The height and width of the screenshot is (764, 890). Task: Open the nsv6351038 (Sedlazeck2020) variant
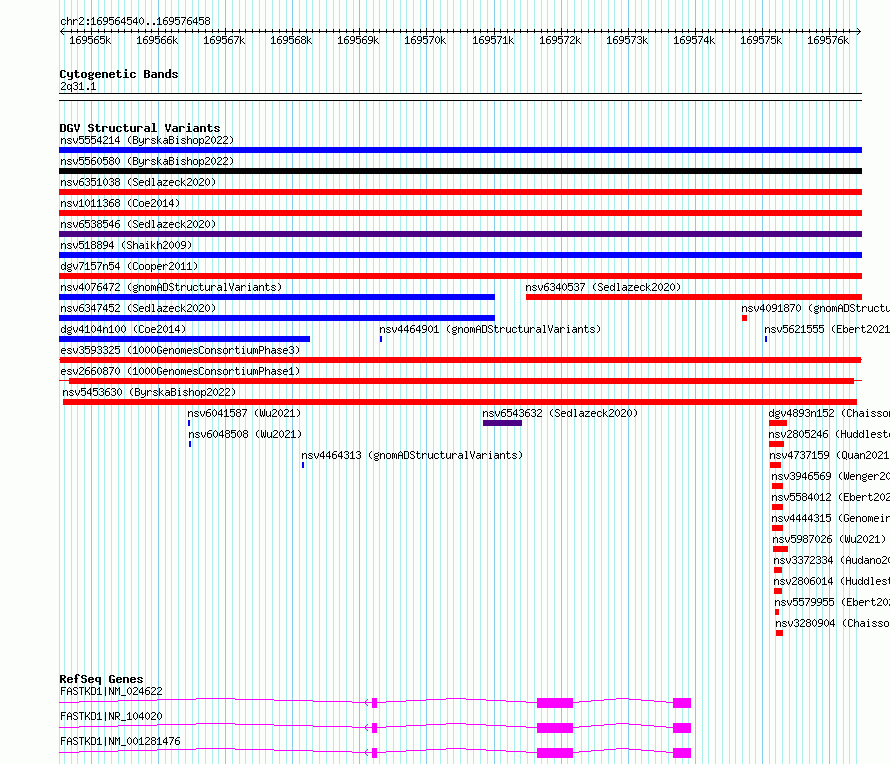point(138,182)
